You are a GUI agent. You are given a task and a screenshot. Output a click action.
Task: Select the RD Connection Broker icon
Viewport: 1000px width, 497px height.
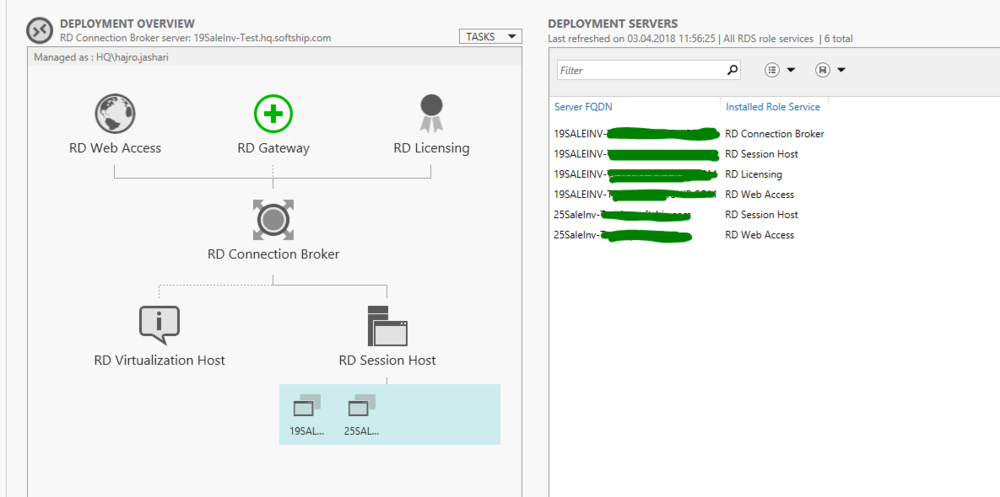coord(273,219)
